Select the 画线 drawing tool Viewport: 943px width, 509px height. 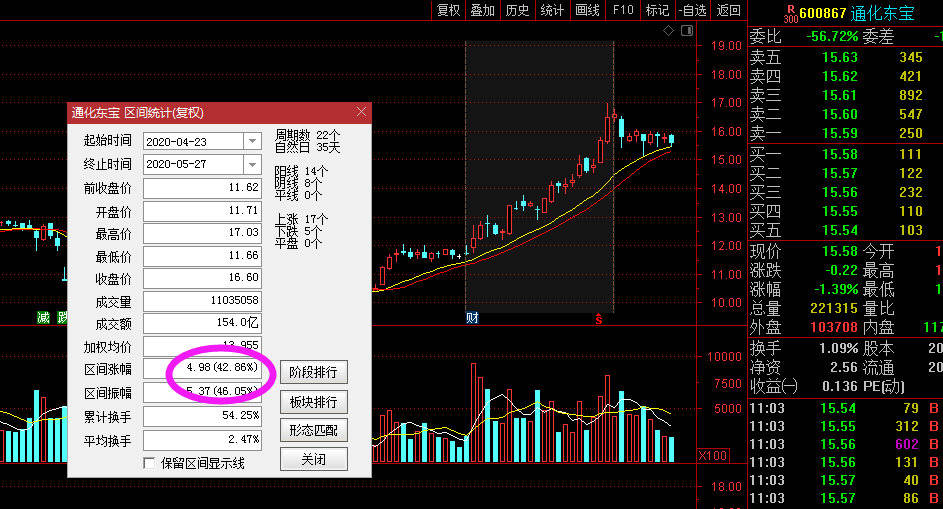[x=587, y=10]
